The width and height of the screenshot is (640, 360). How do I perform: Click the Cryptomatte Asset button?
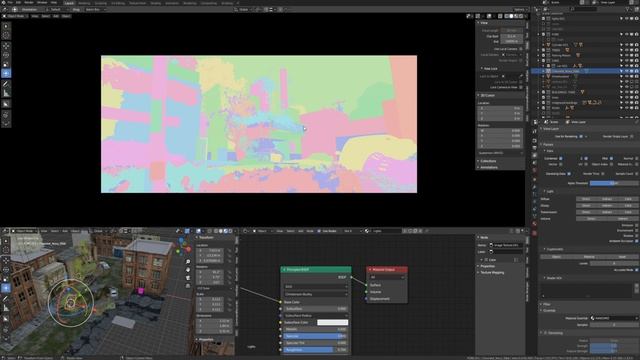[622, 257]
